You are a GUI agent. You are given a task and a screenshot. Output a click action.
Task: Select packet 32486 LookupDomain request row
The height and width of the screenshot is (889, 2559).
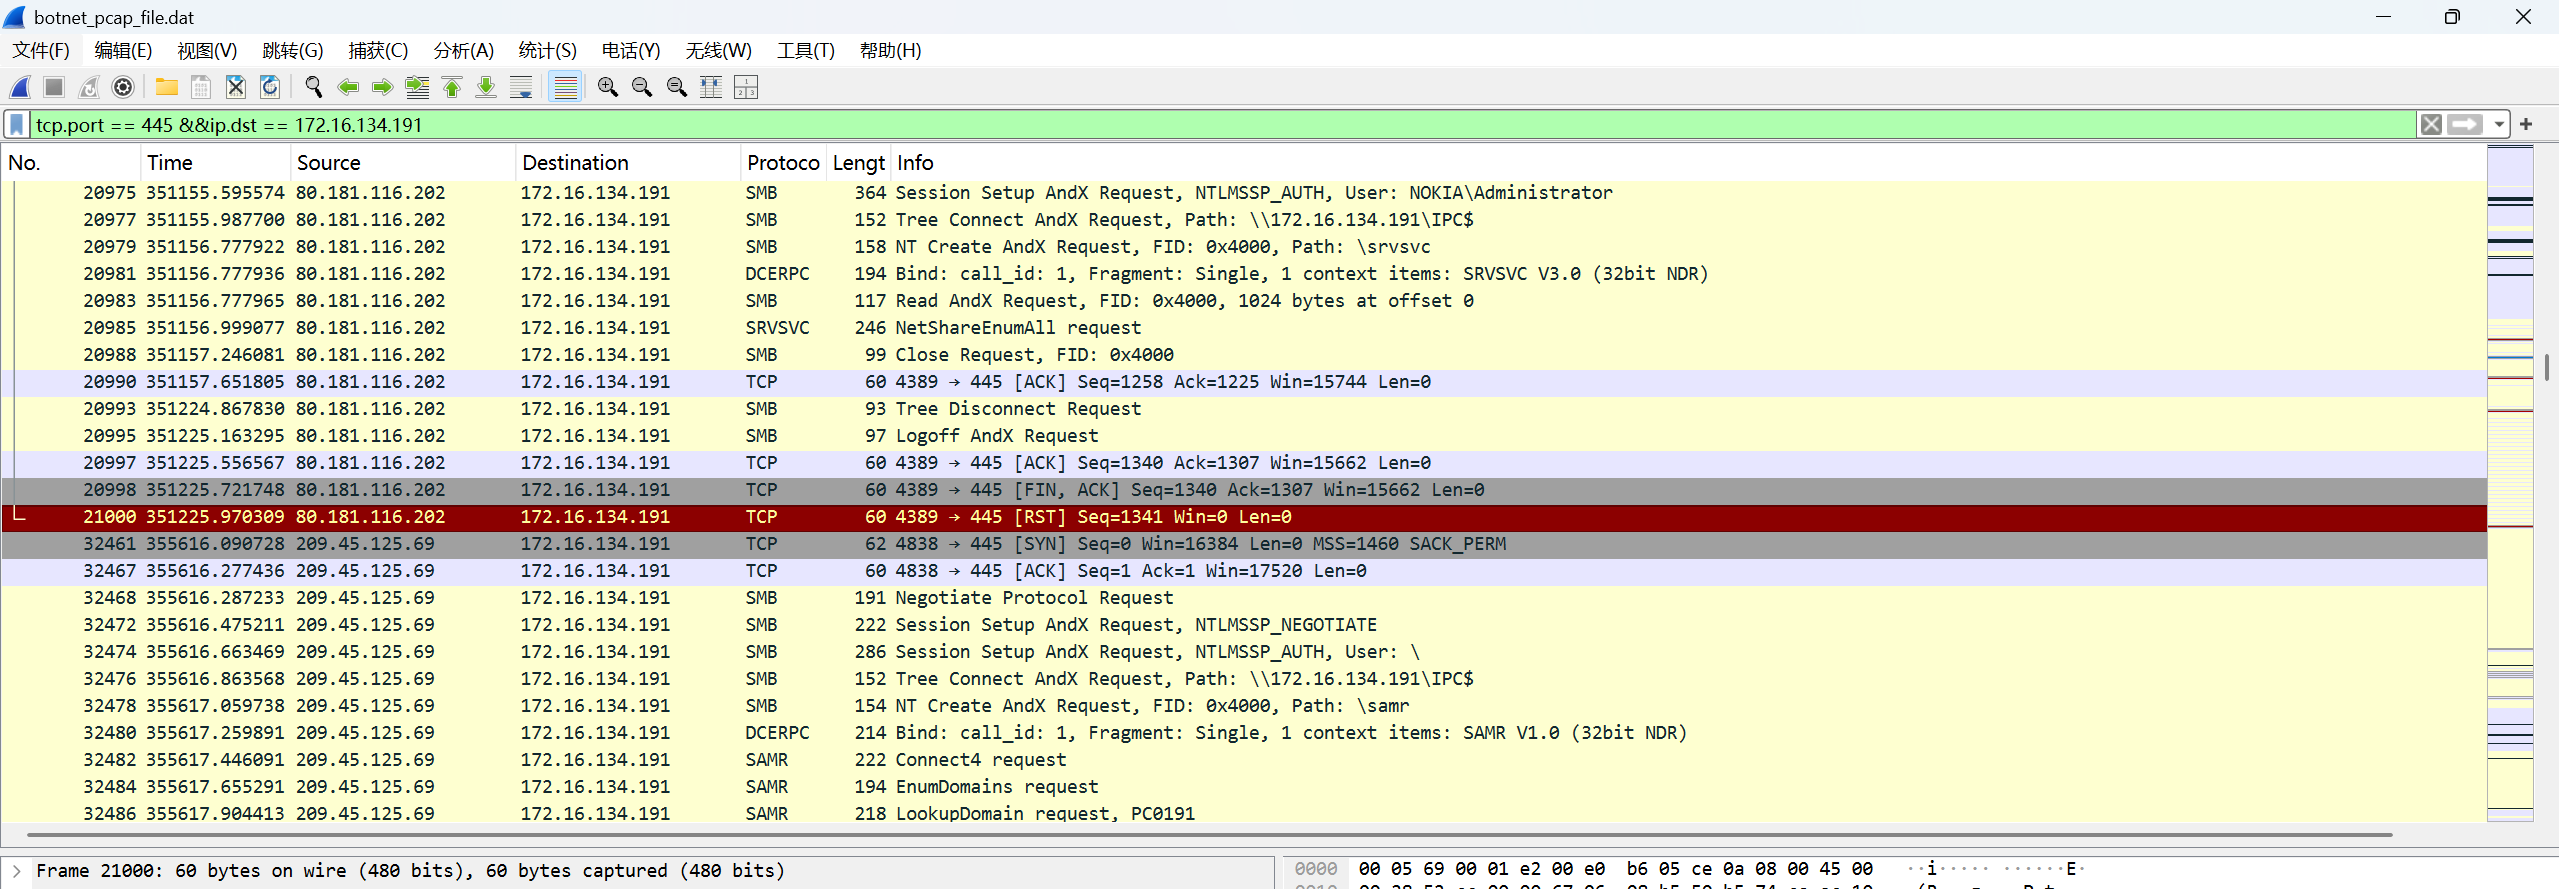[x=1244, y=813]
